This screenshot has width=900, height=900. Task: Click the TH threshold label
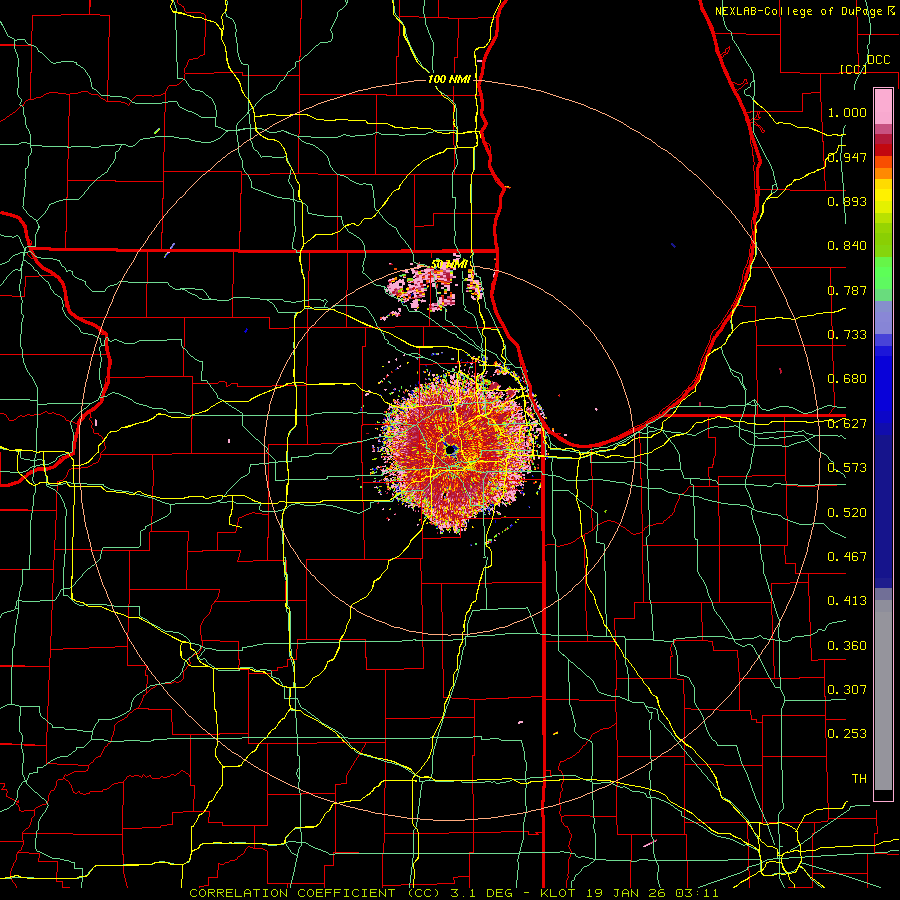[x=859, y=779]
